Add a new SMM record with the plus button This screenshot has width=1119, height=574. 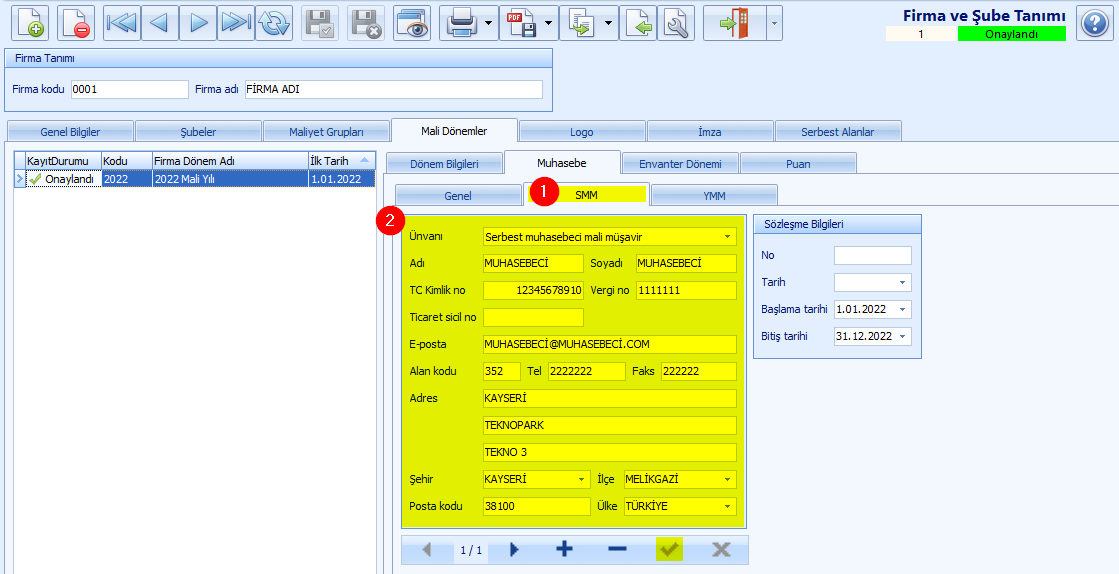(x=564, y=549)
